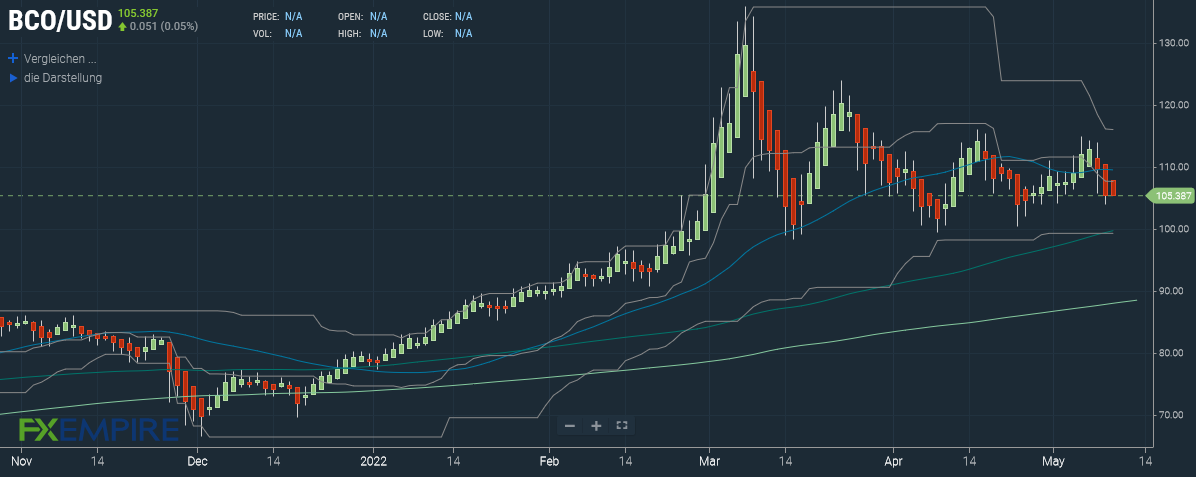The height and width of the screenshot is (477, 1196).
Task: Zoom in using the plus button
Action: click(x=596, y=426)
